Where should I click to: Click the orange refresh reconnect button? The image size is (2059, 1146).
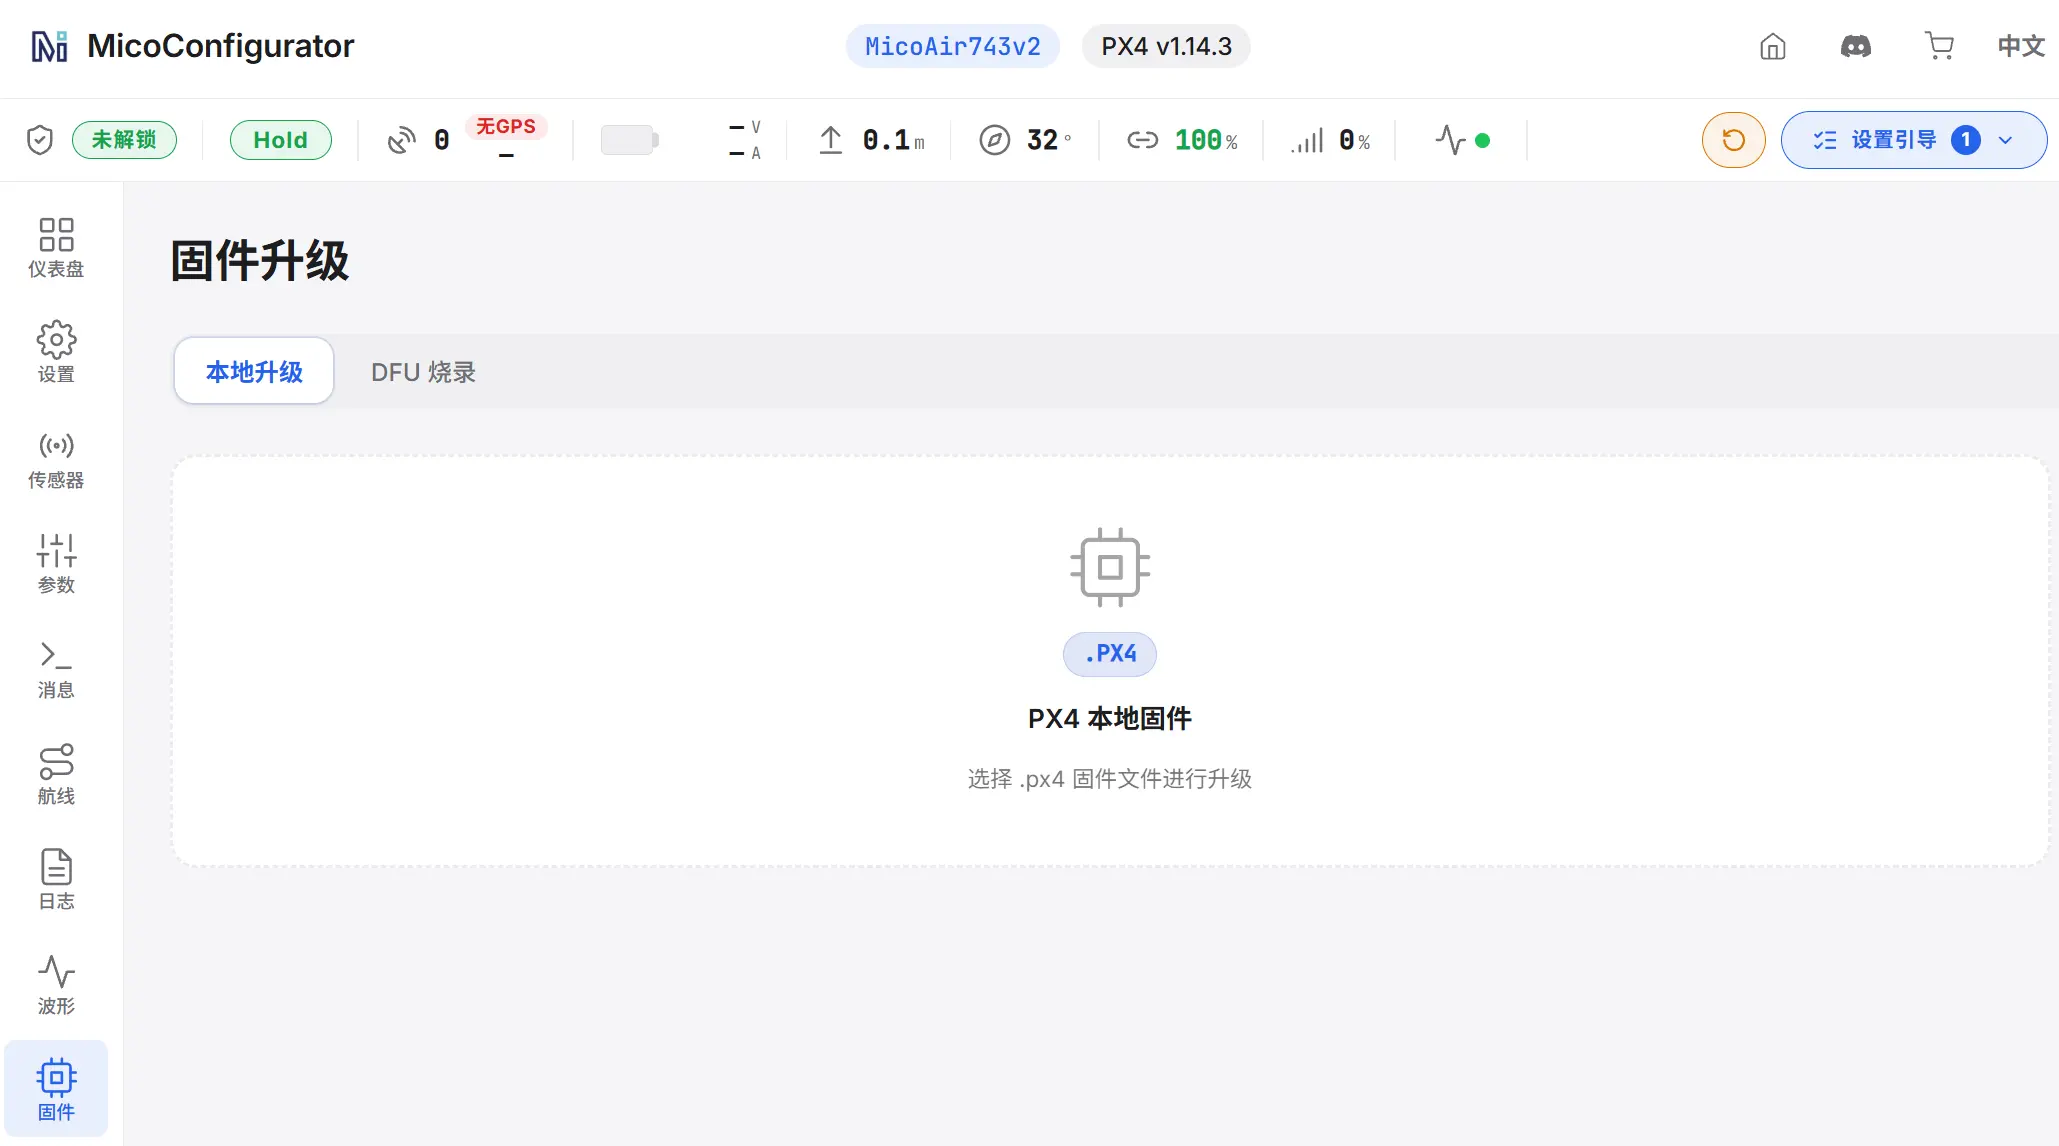pyautogui.click(x=1733, y=140)
